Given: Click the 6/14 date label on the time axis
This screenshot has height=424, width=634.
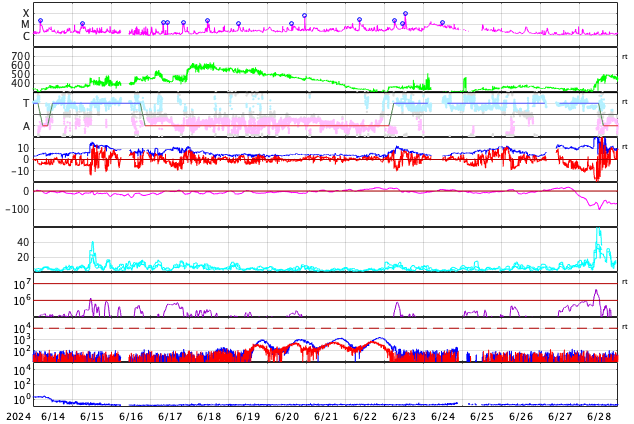Looking at the screenshot, I should (x=53, y=417).
